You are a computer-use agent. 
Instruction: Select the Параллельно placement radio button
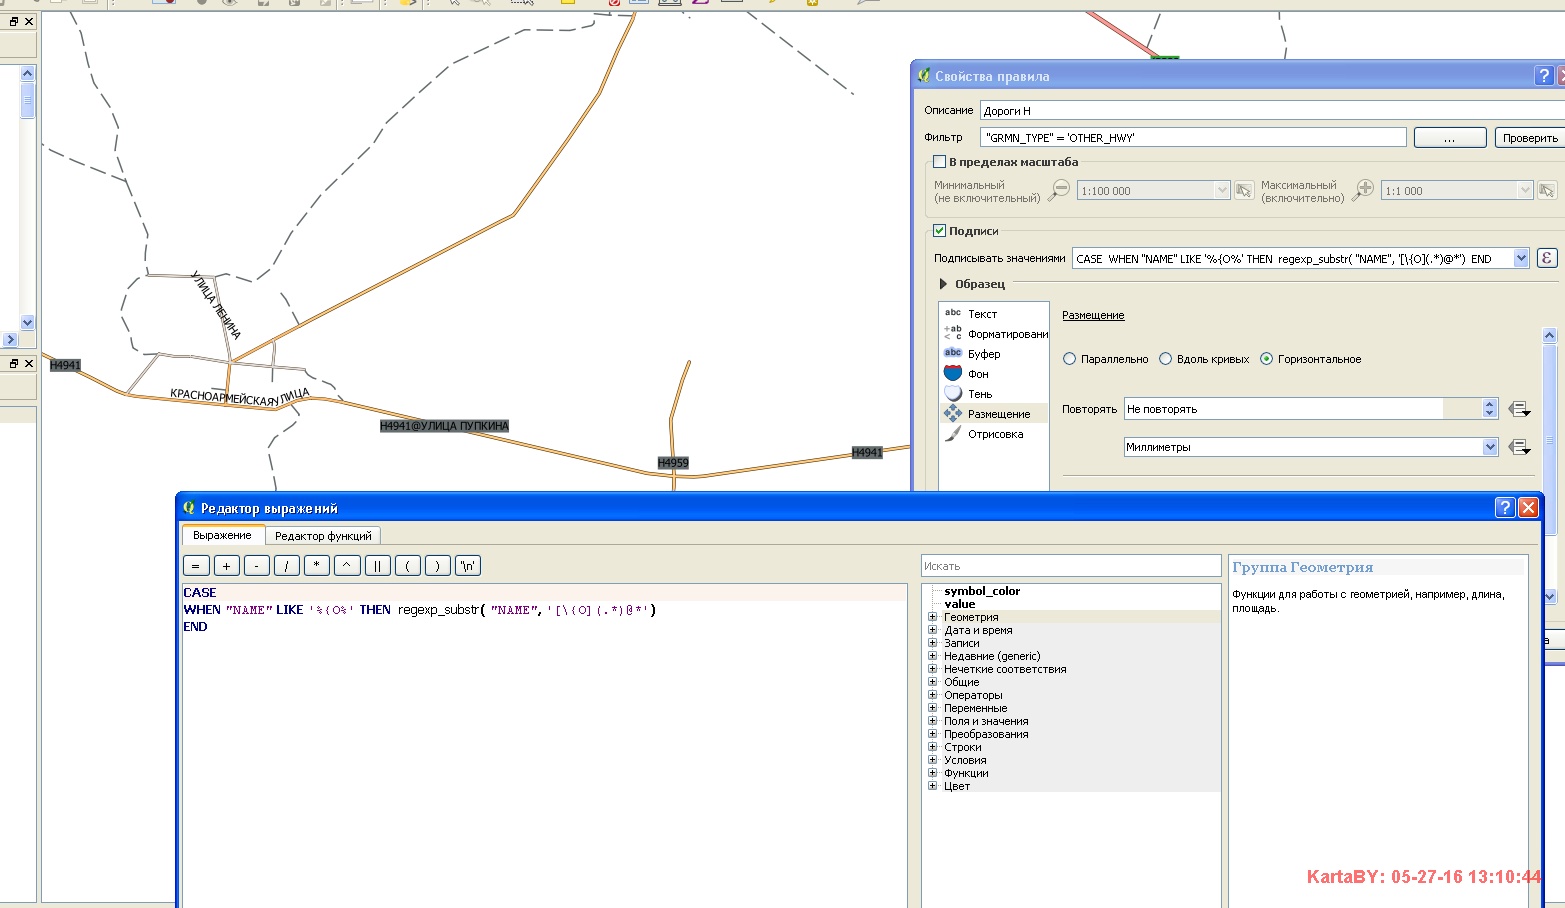1069,358
